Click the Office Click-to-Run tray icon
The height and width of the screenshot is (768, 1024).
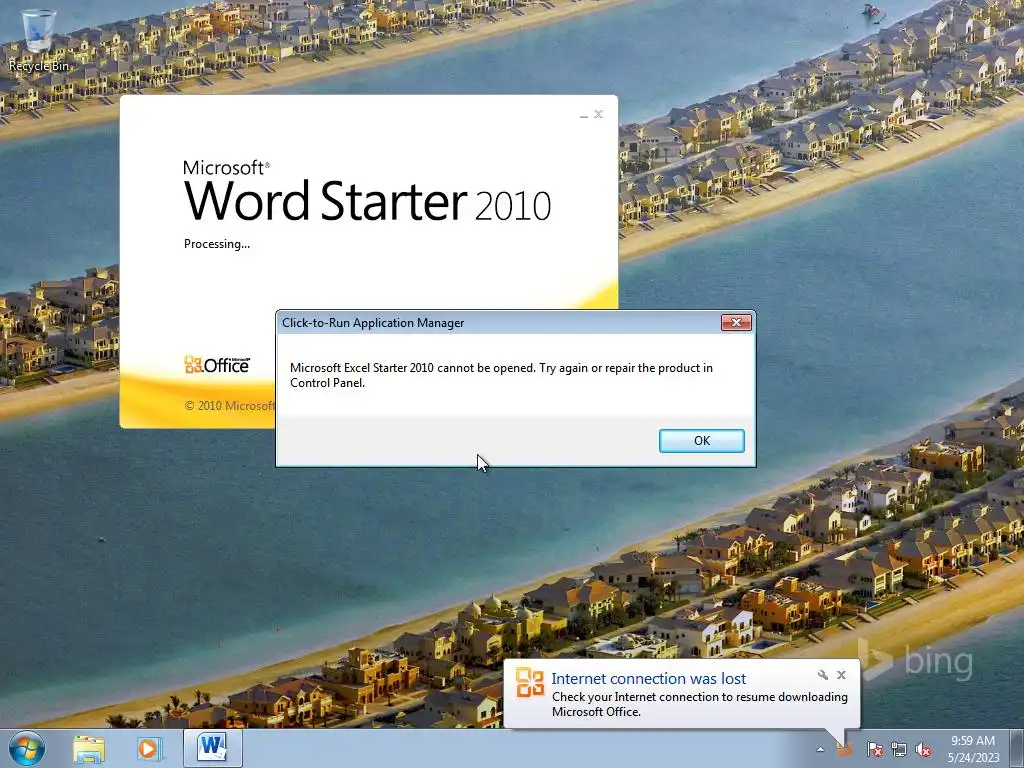pos(845,748)
